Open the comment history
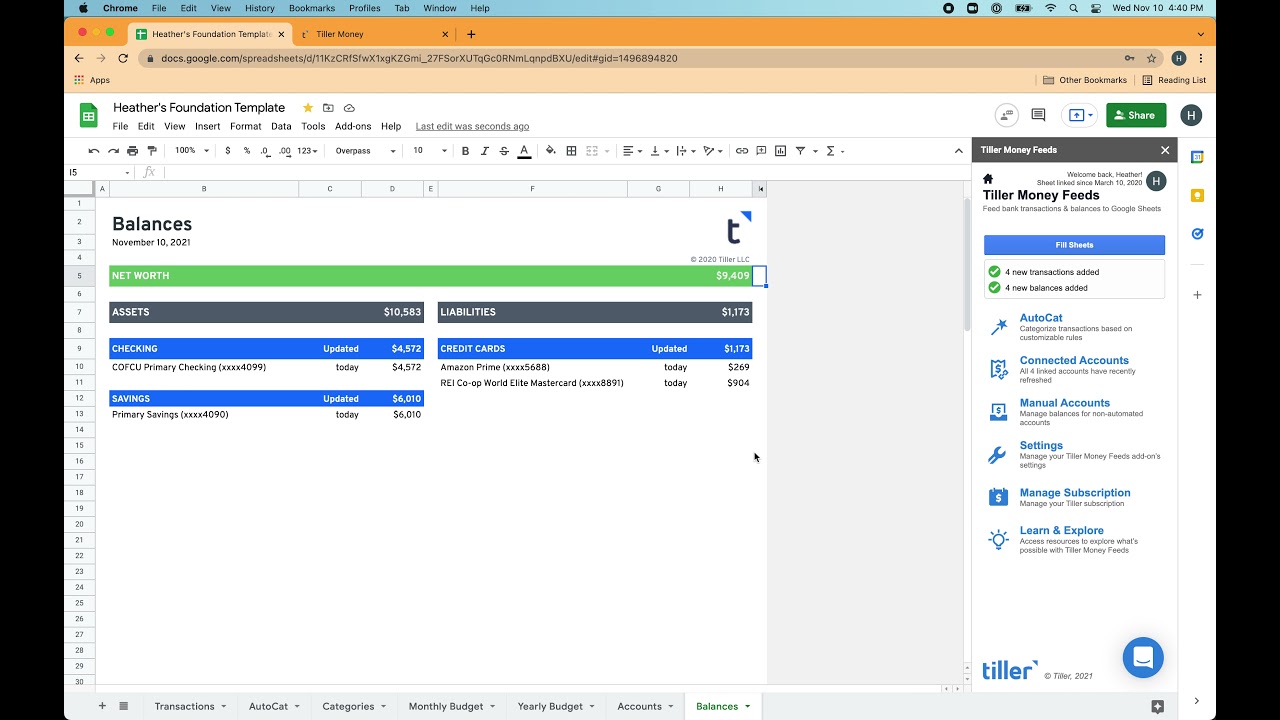Screen dimensions: 1280x720 [x=1038, y=115]
